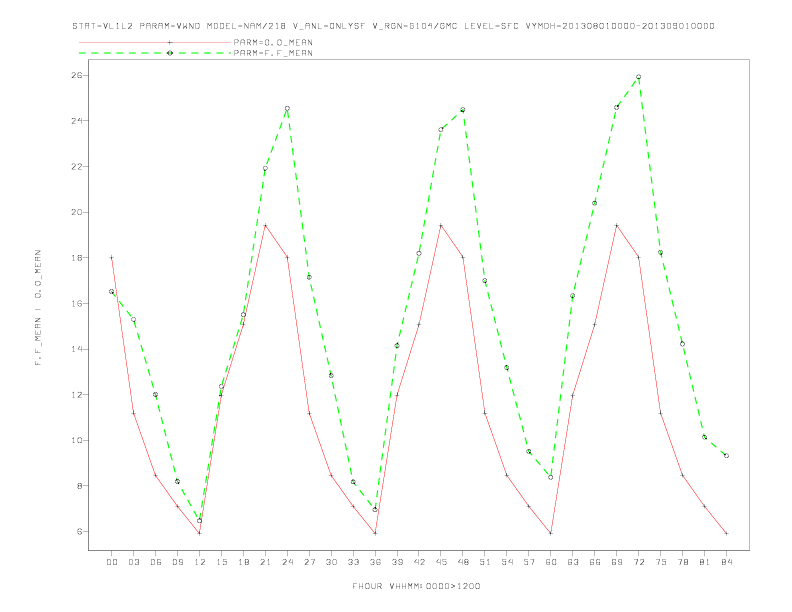This screenshot has width=792, height=612.
Task: Click x-axis tick label 39
Action: [397, 562]
